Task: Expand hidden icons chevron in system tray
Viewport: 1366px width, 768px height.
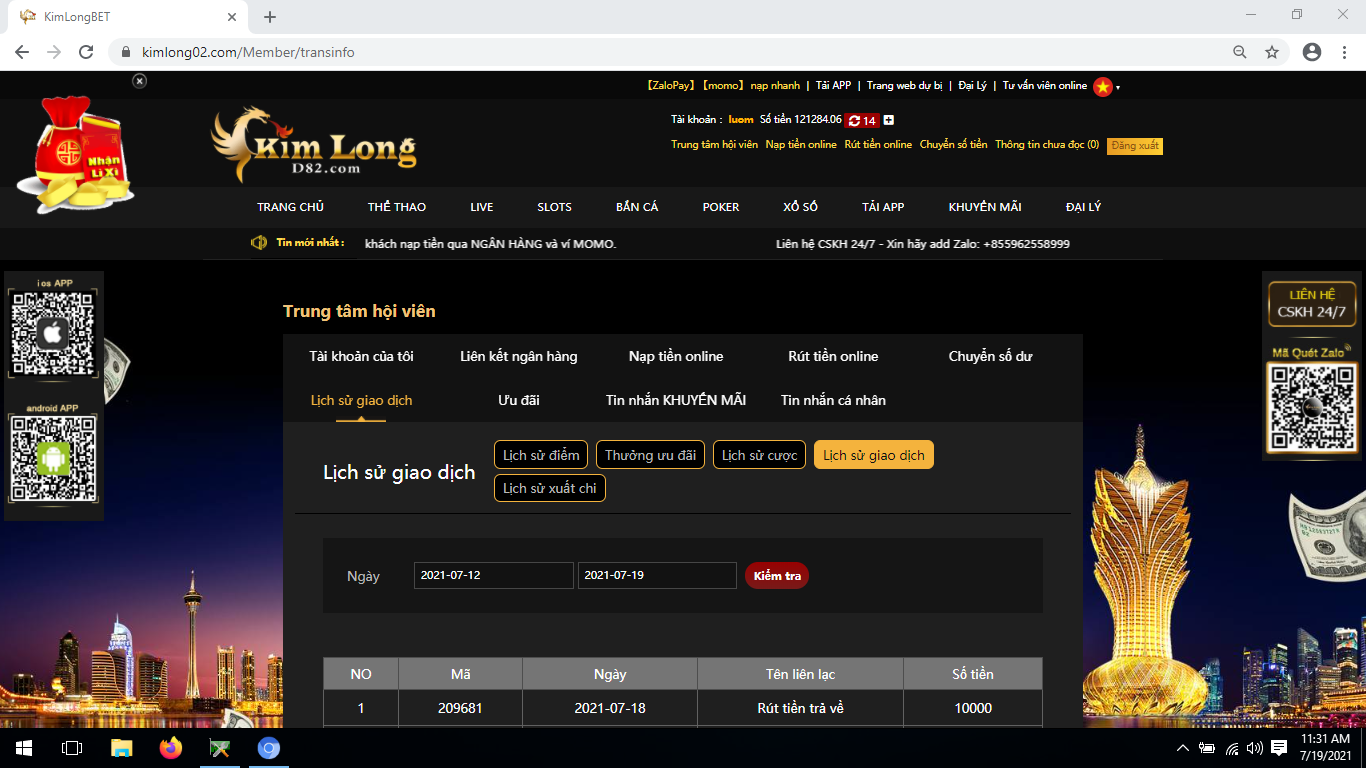Action: (x=1181, y=748)
